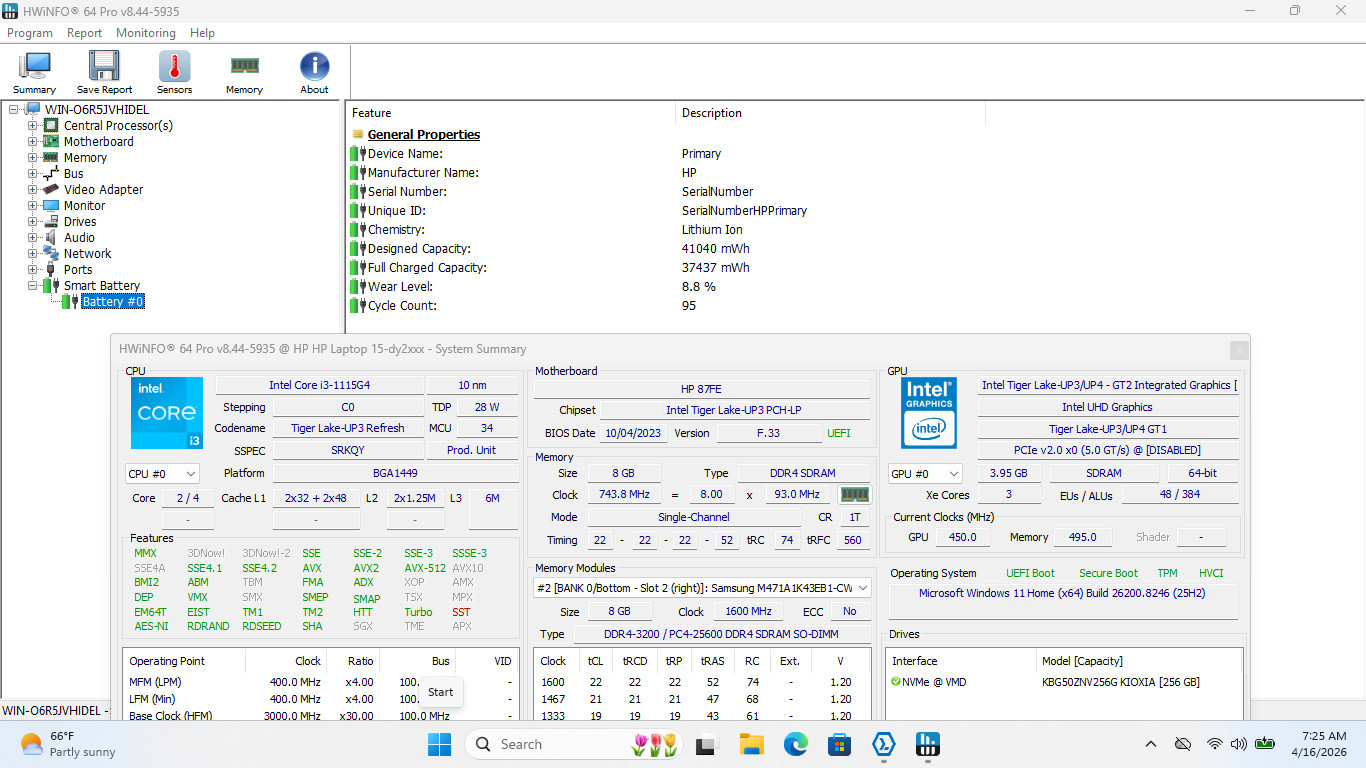1366x768 pixels.
Task: Click the Audio speaker icon in the tree
Action: [x=51, y=237]
